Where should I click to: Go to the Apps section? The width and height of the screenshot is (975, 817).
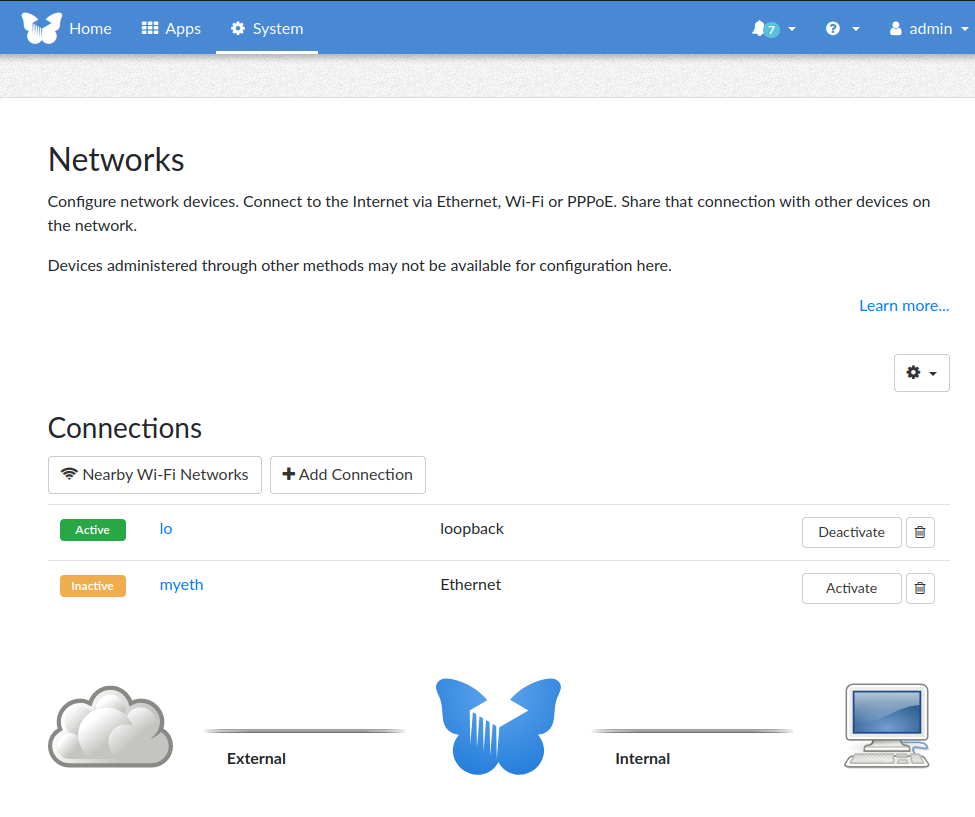(170, 28)
